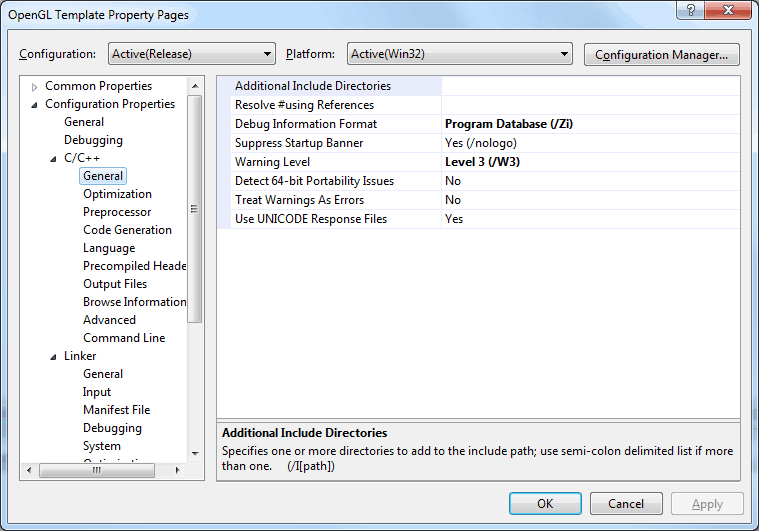Select the Suppress Startup Banner property
759x531 pixels.
[336, 143]
